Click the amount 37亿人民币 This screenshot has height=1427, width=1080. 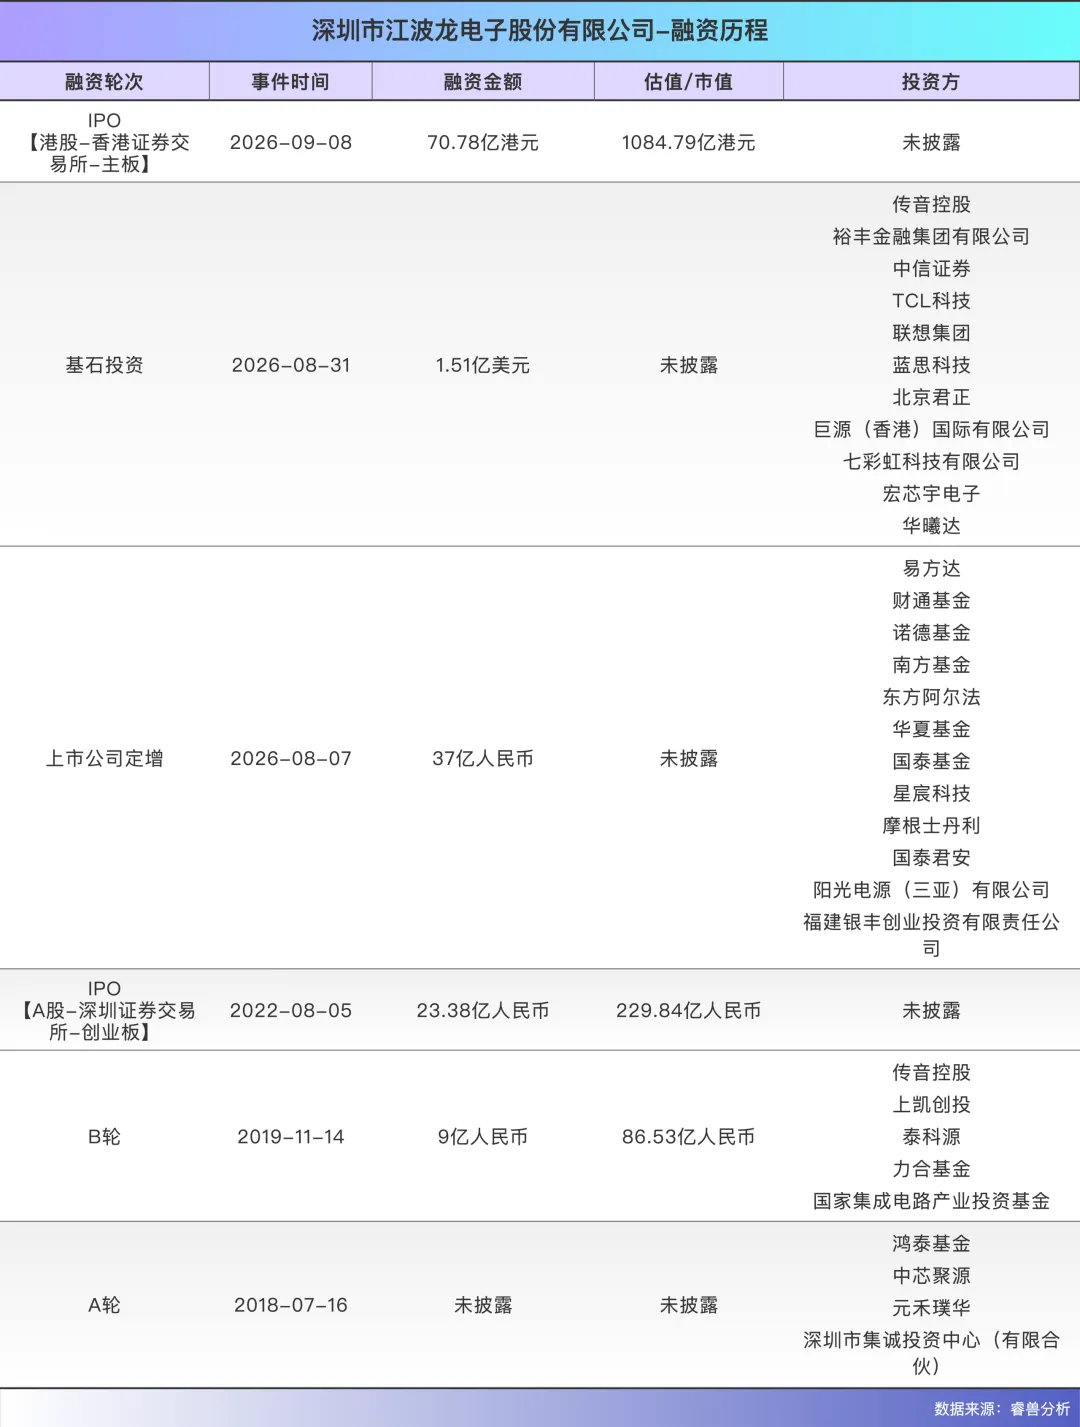(483, 758)
